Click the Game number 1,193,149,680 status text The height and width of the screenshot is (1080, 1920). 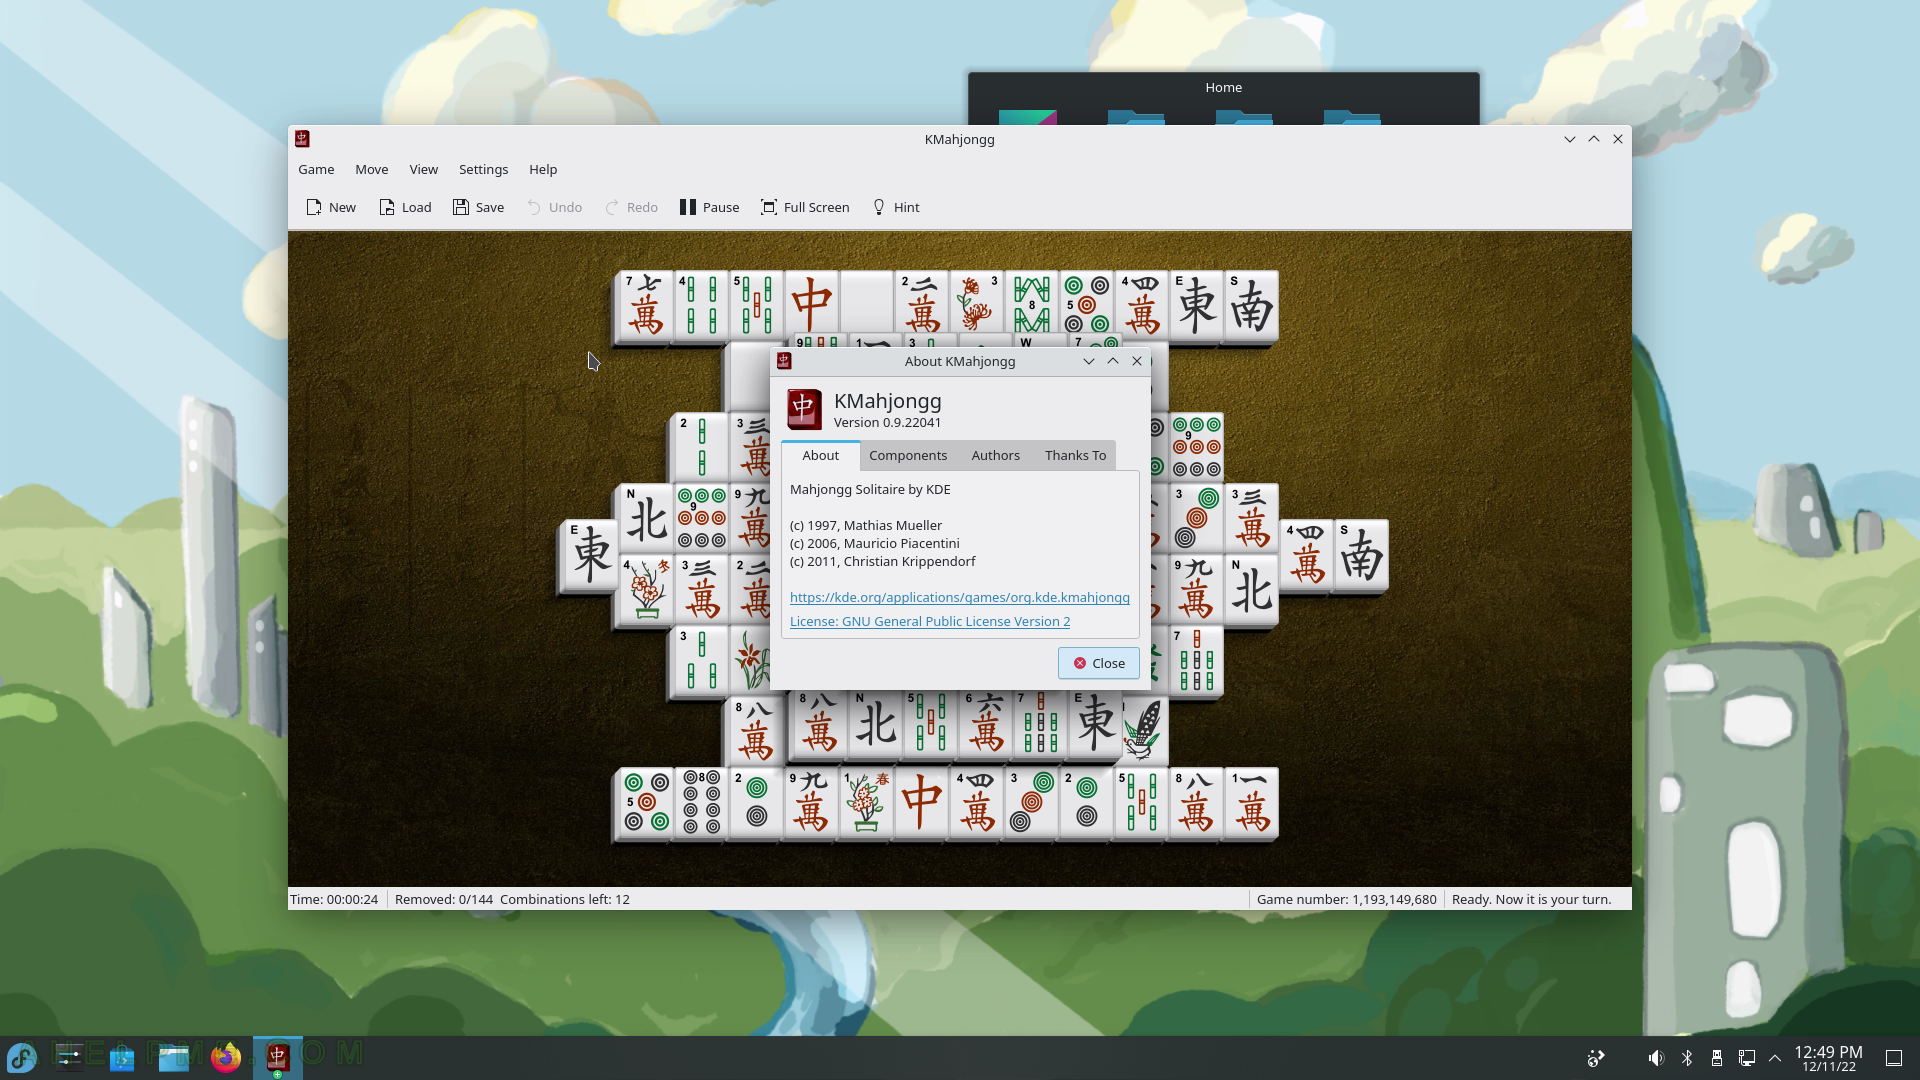tap(1346, 899)
